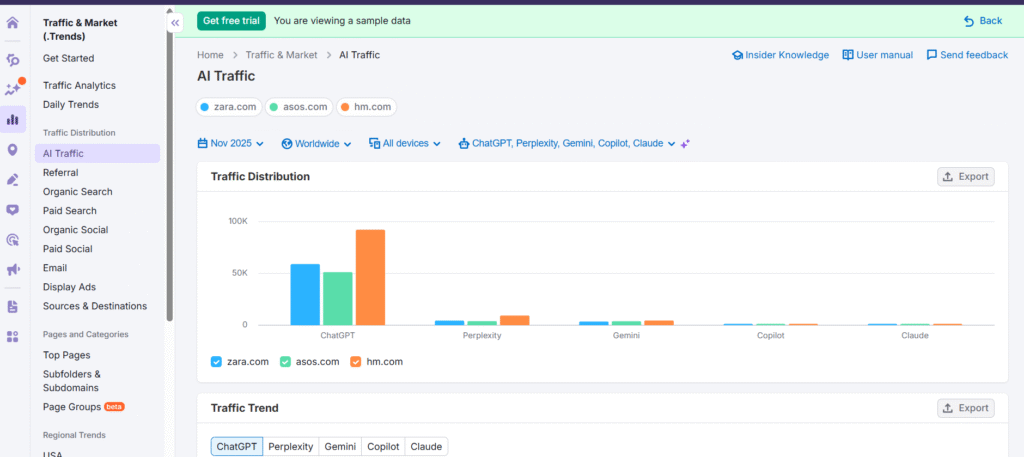Click the Get free trial button
The height and width of the screenshot is (457, 1024).
pos(231,20)
